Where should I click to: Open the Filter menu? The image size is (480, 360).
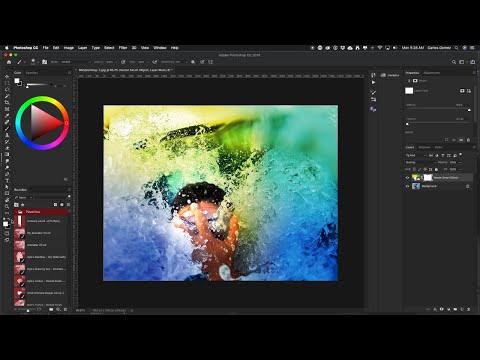click(x=123, y=48)
